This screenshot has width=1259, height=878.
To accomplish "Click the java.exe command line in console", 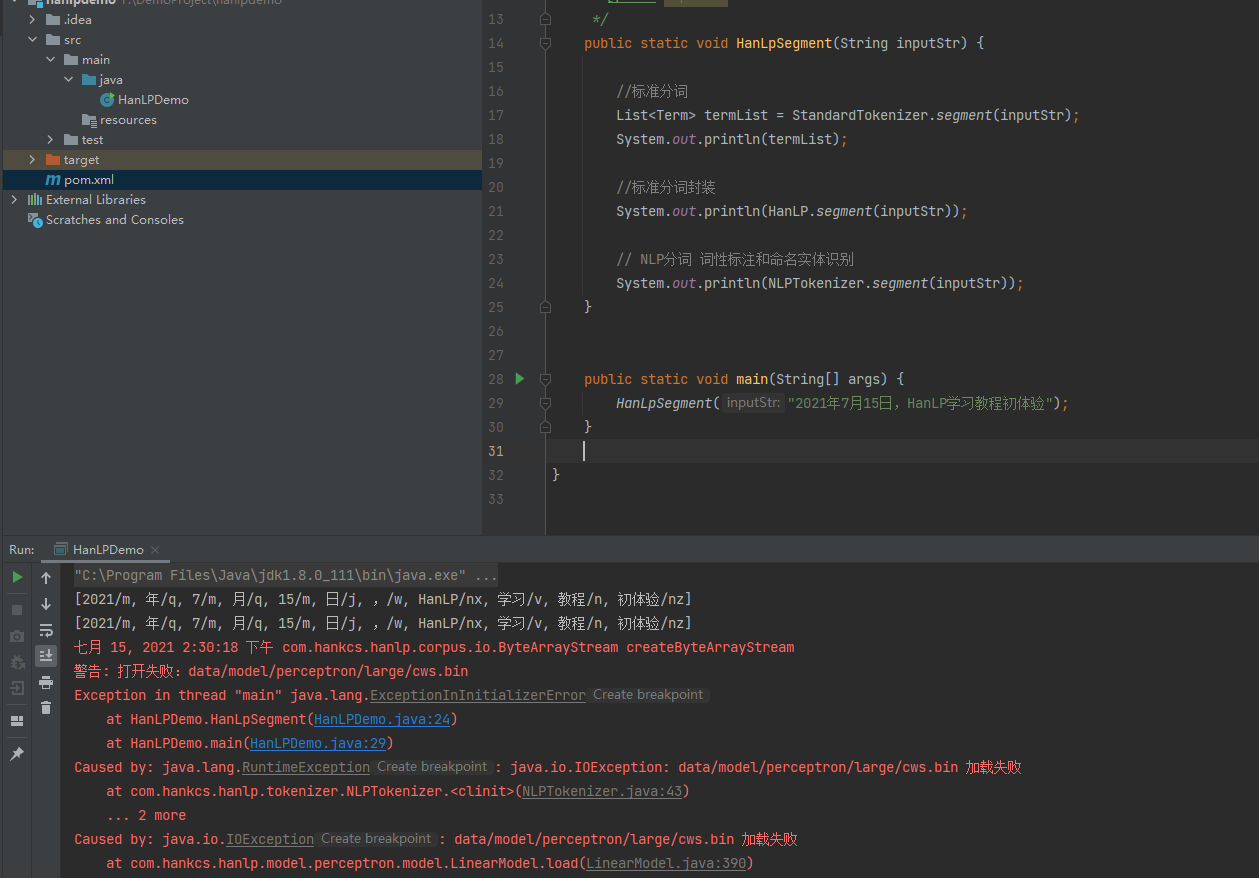I will (x=286, y=575).
